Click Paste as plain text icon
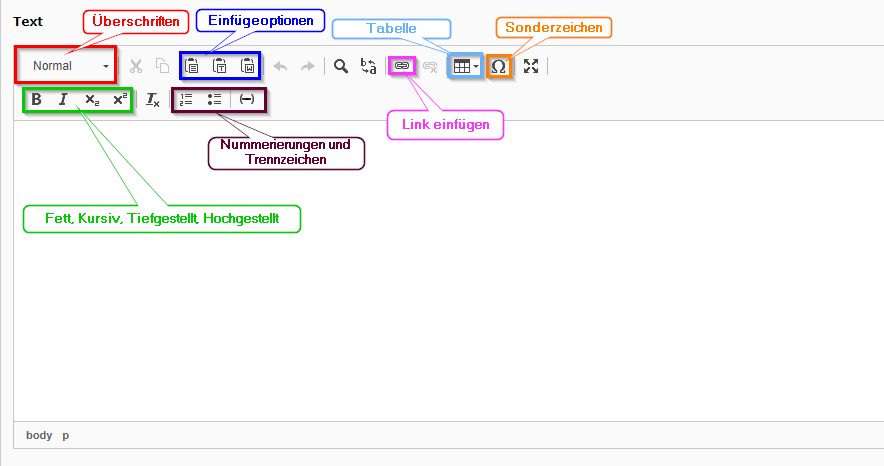This screenshot has width=884, height=466. tap(220, 66)
